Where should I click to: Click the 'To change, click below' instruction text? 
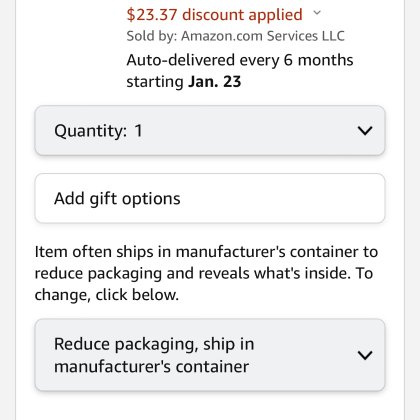coord(204,284)
